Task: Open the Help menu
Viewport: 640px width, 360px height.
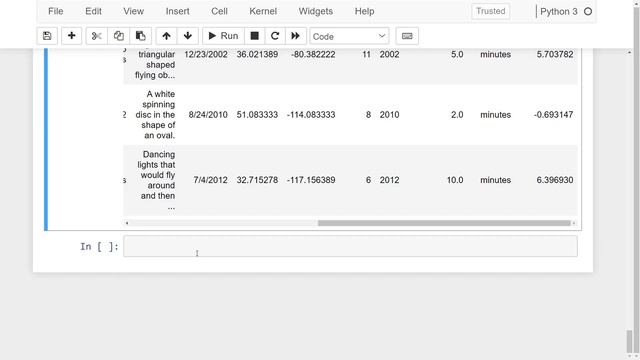Action: [364, 11]
